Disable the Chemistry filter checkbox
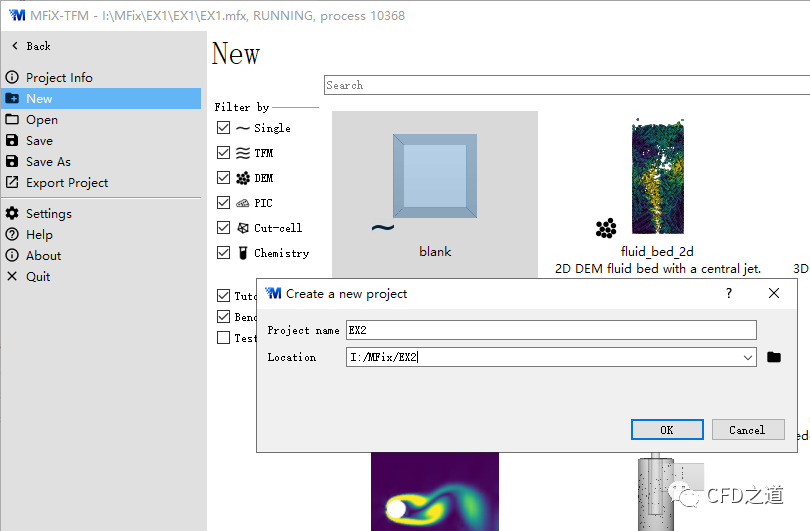The width and height of the screenshot is (810, 531). tap(223, 253)
